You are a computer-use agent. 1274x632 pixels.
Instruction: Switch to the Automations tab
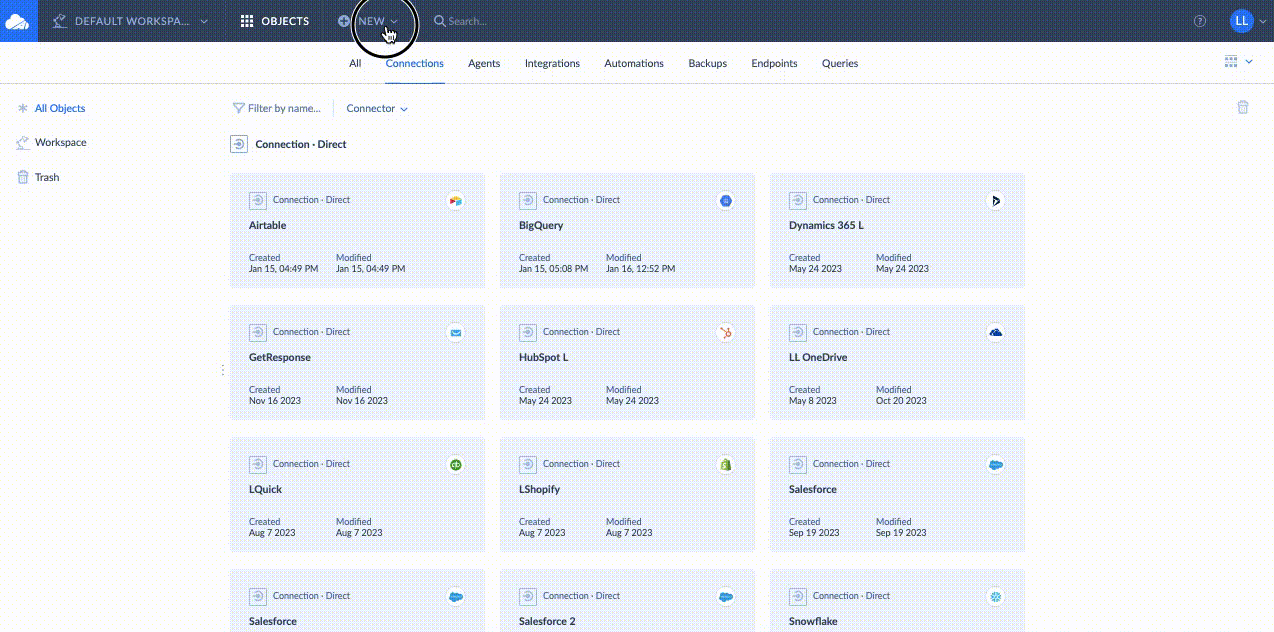tap(633, 63)
